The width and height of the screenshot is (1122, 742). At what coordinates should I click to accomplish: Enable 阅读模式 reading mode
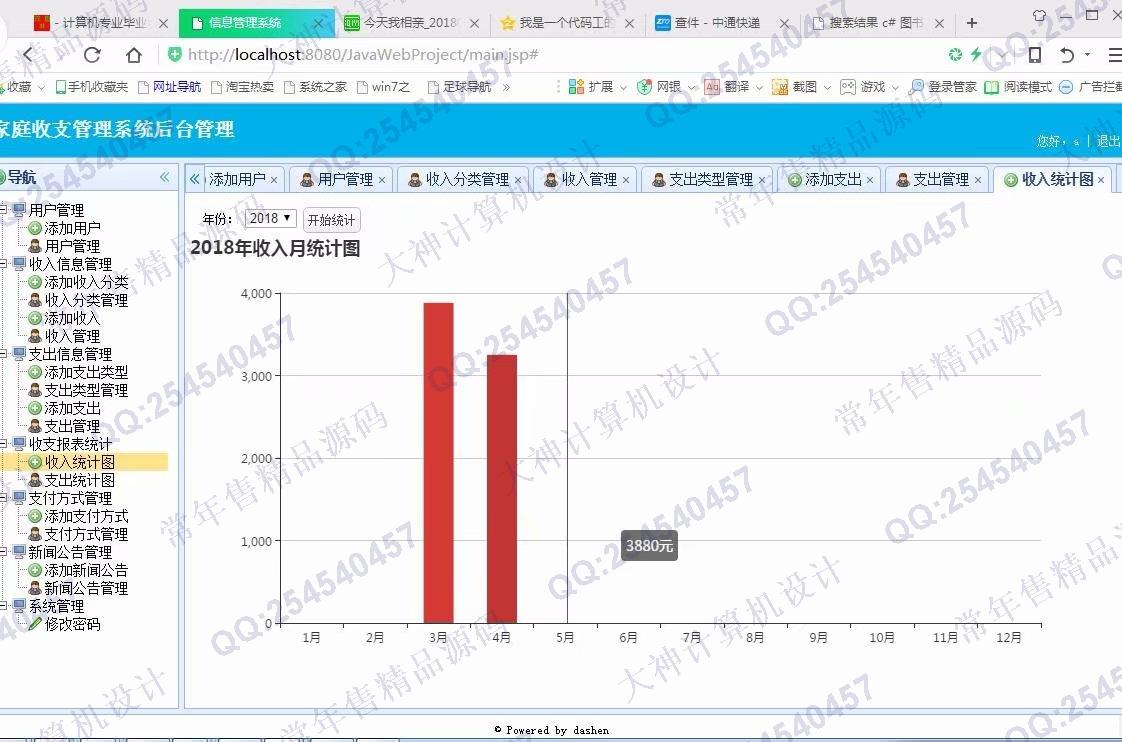pos(1018,87)
